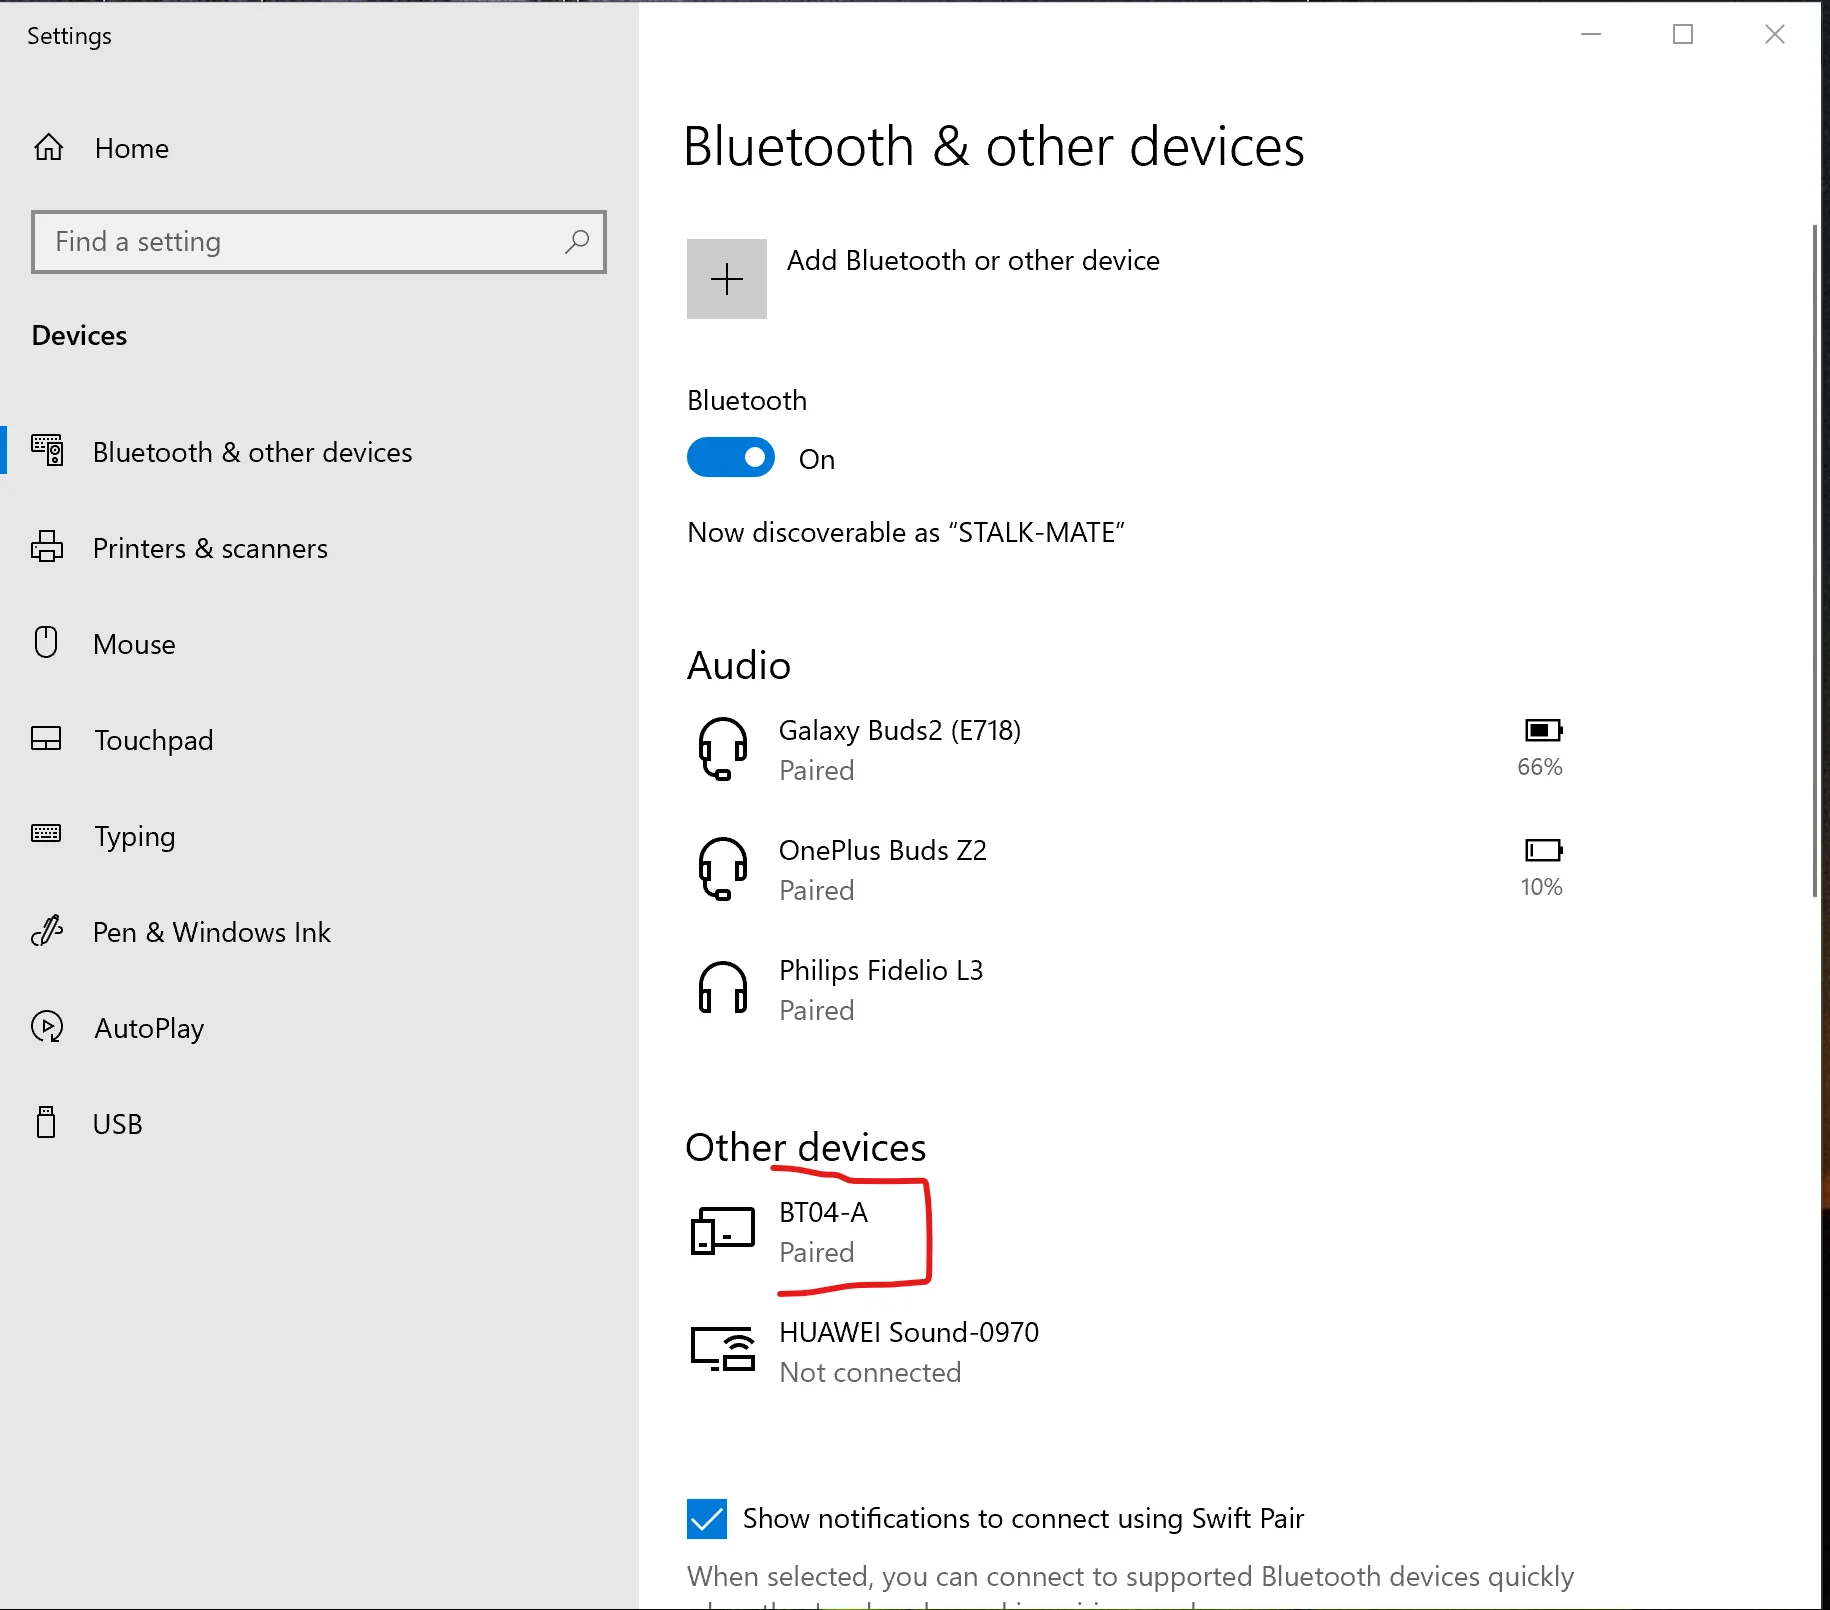Click the Other devices section heading

tap(806, 1148)
